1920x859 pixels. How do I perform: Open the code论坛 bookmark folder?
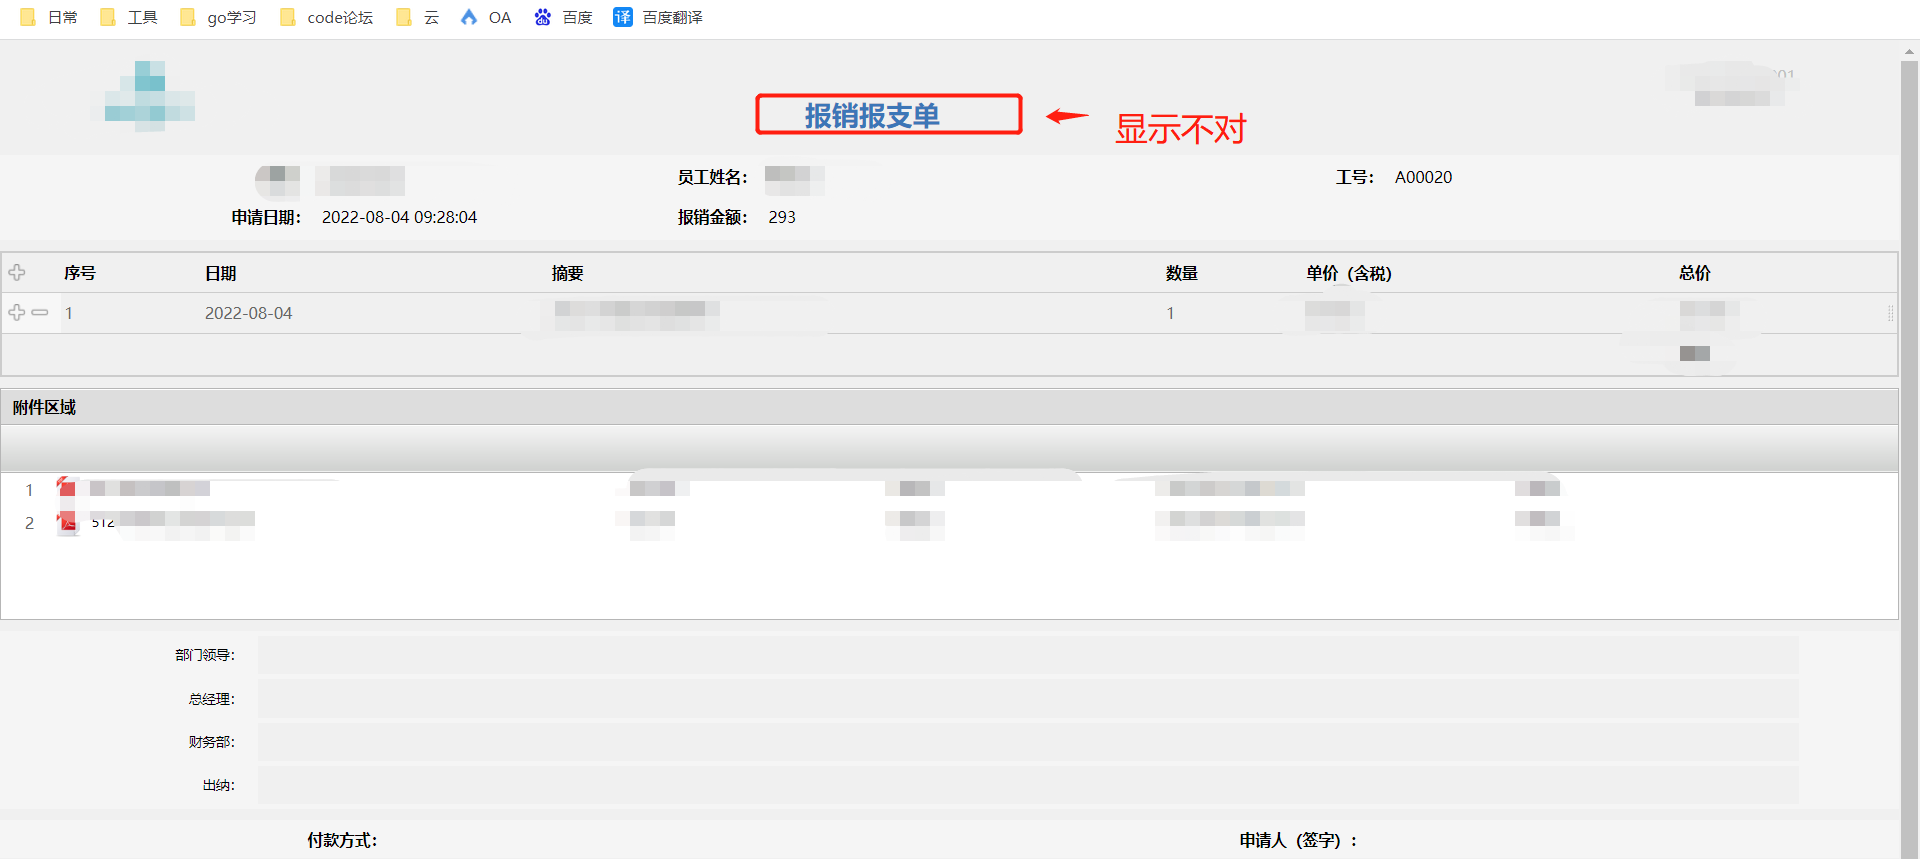(x=326, y=17)
